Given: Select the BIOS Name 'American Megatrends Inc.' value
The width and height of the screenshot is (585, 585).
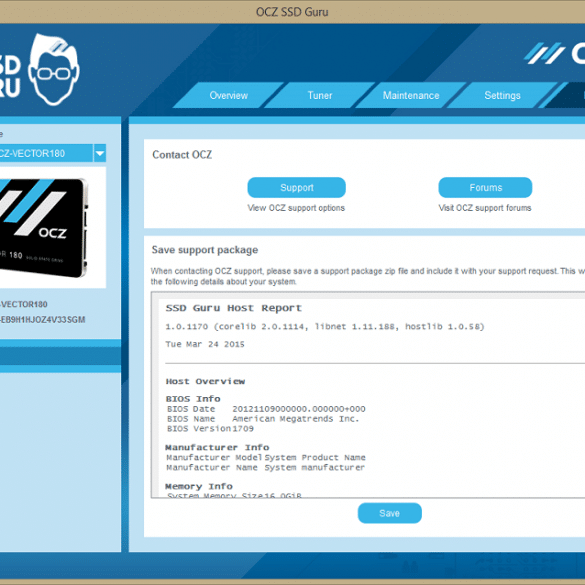Looking at the screenshot, I should pyautogui.click(x=295, y=419).
